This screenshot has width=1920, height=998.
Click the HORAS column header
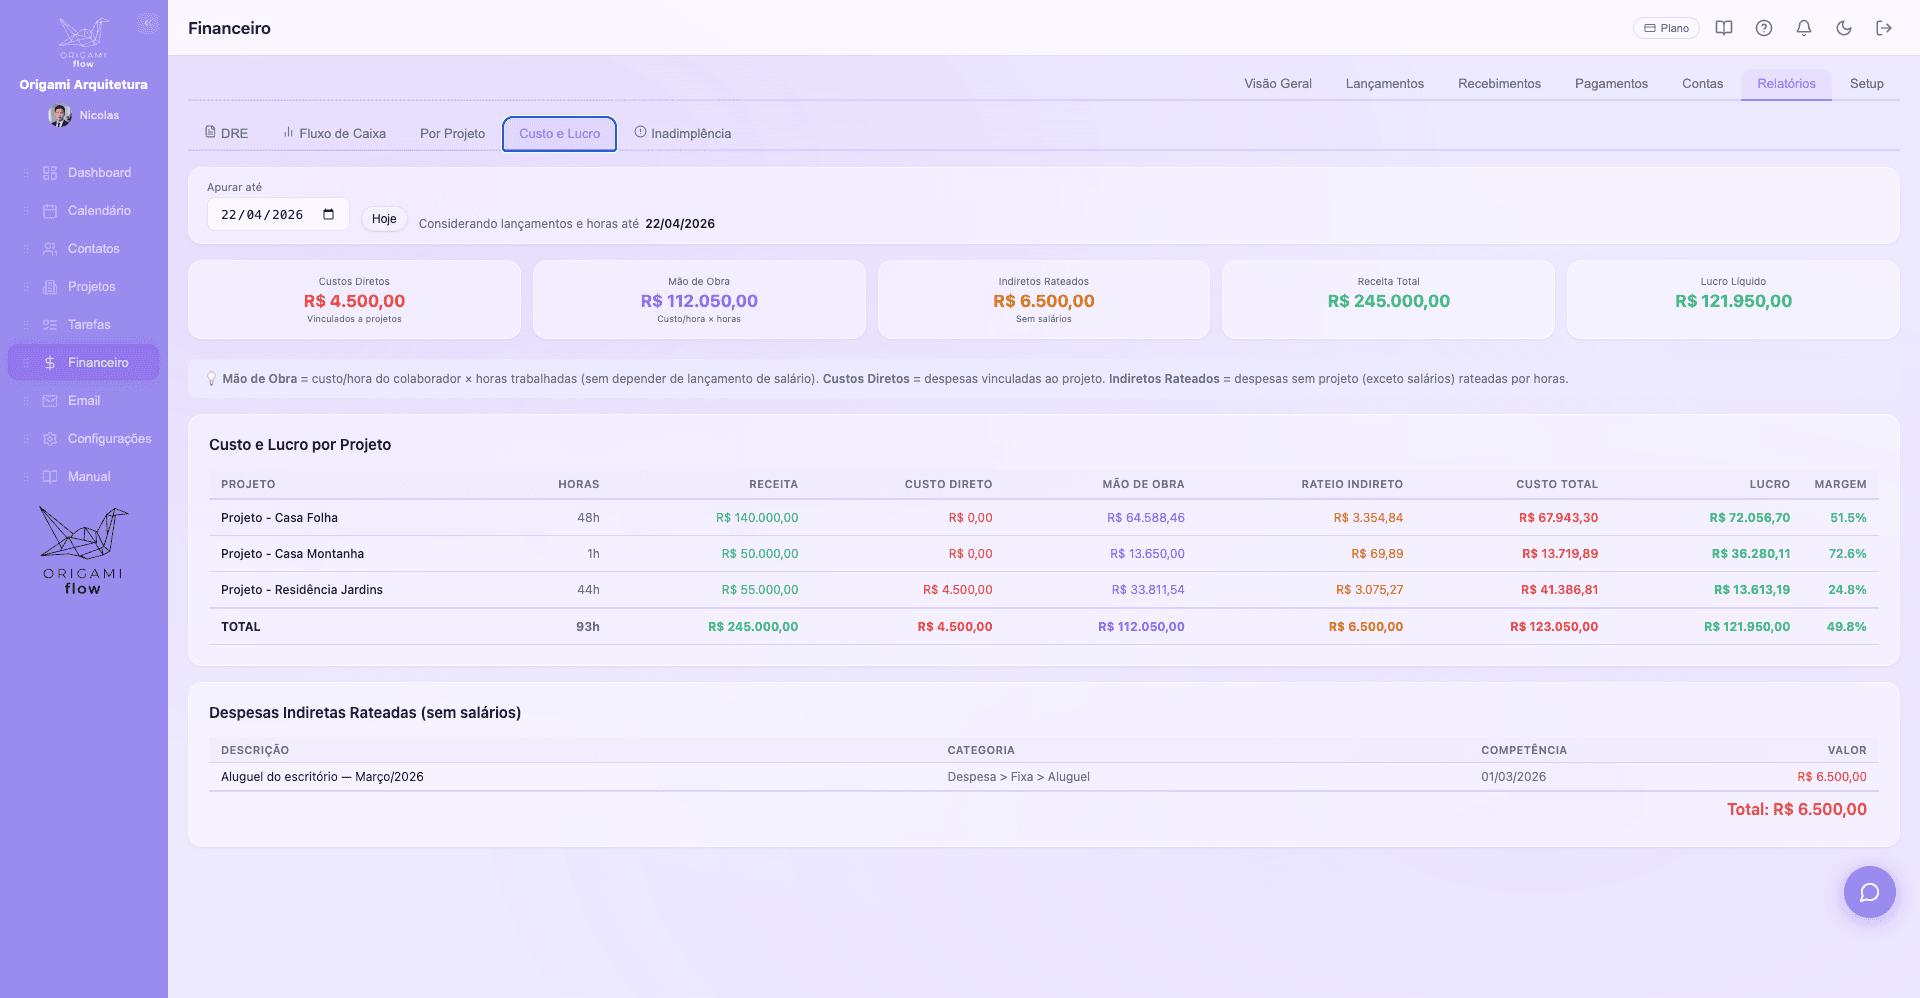[578, 484]
